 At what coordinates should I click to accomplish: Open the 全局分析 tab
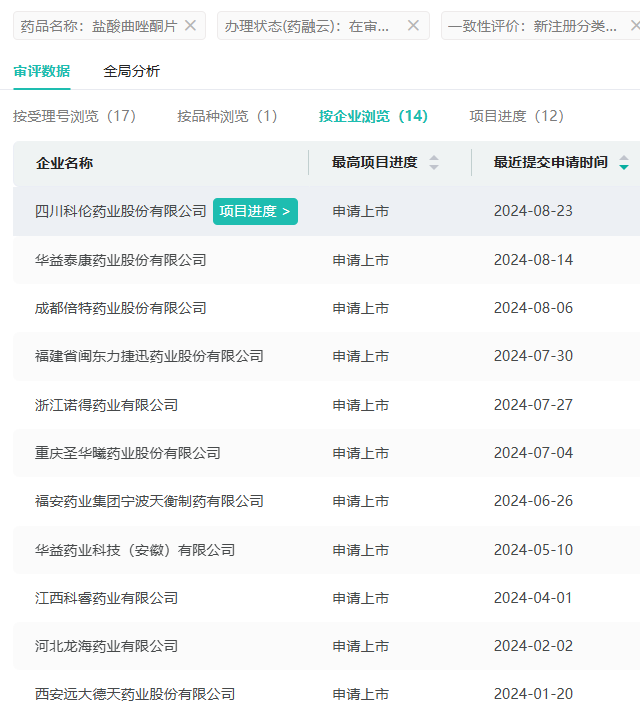[131, 71]
